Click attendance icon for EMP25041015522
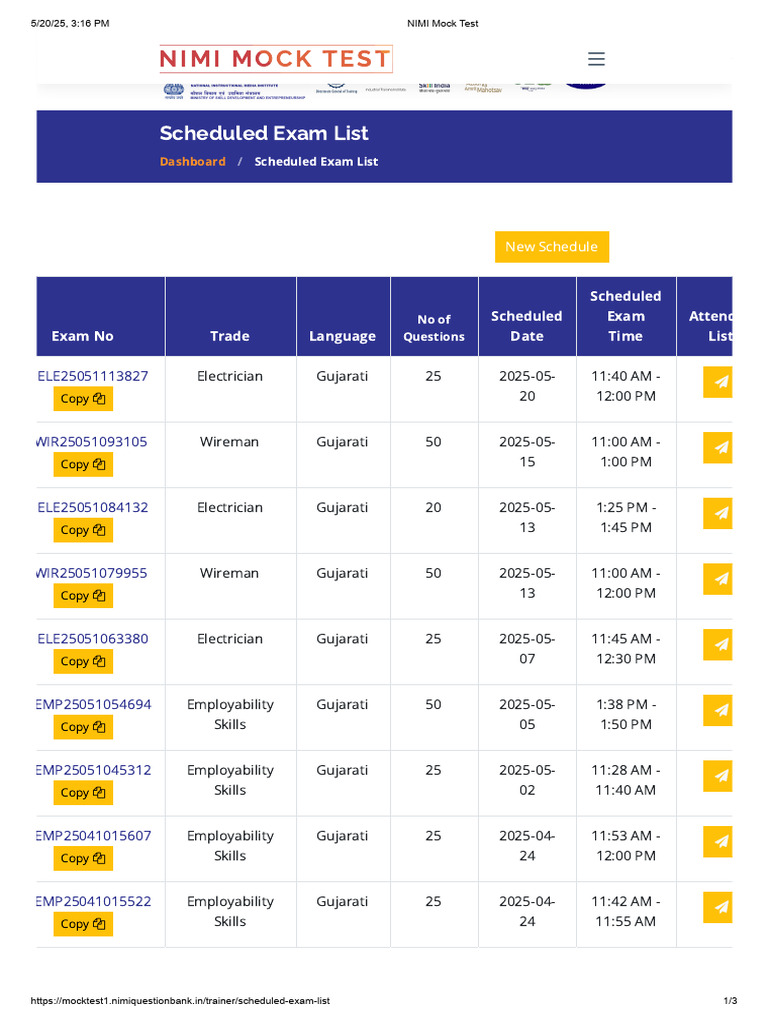The width and height of the screenshot is (768, 1024). 719,907
